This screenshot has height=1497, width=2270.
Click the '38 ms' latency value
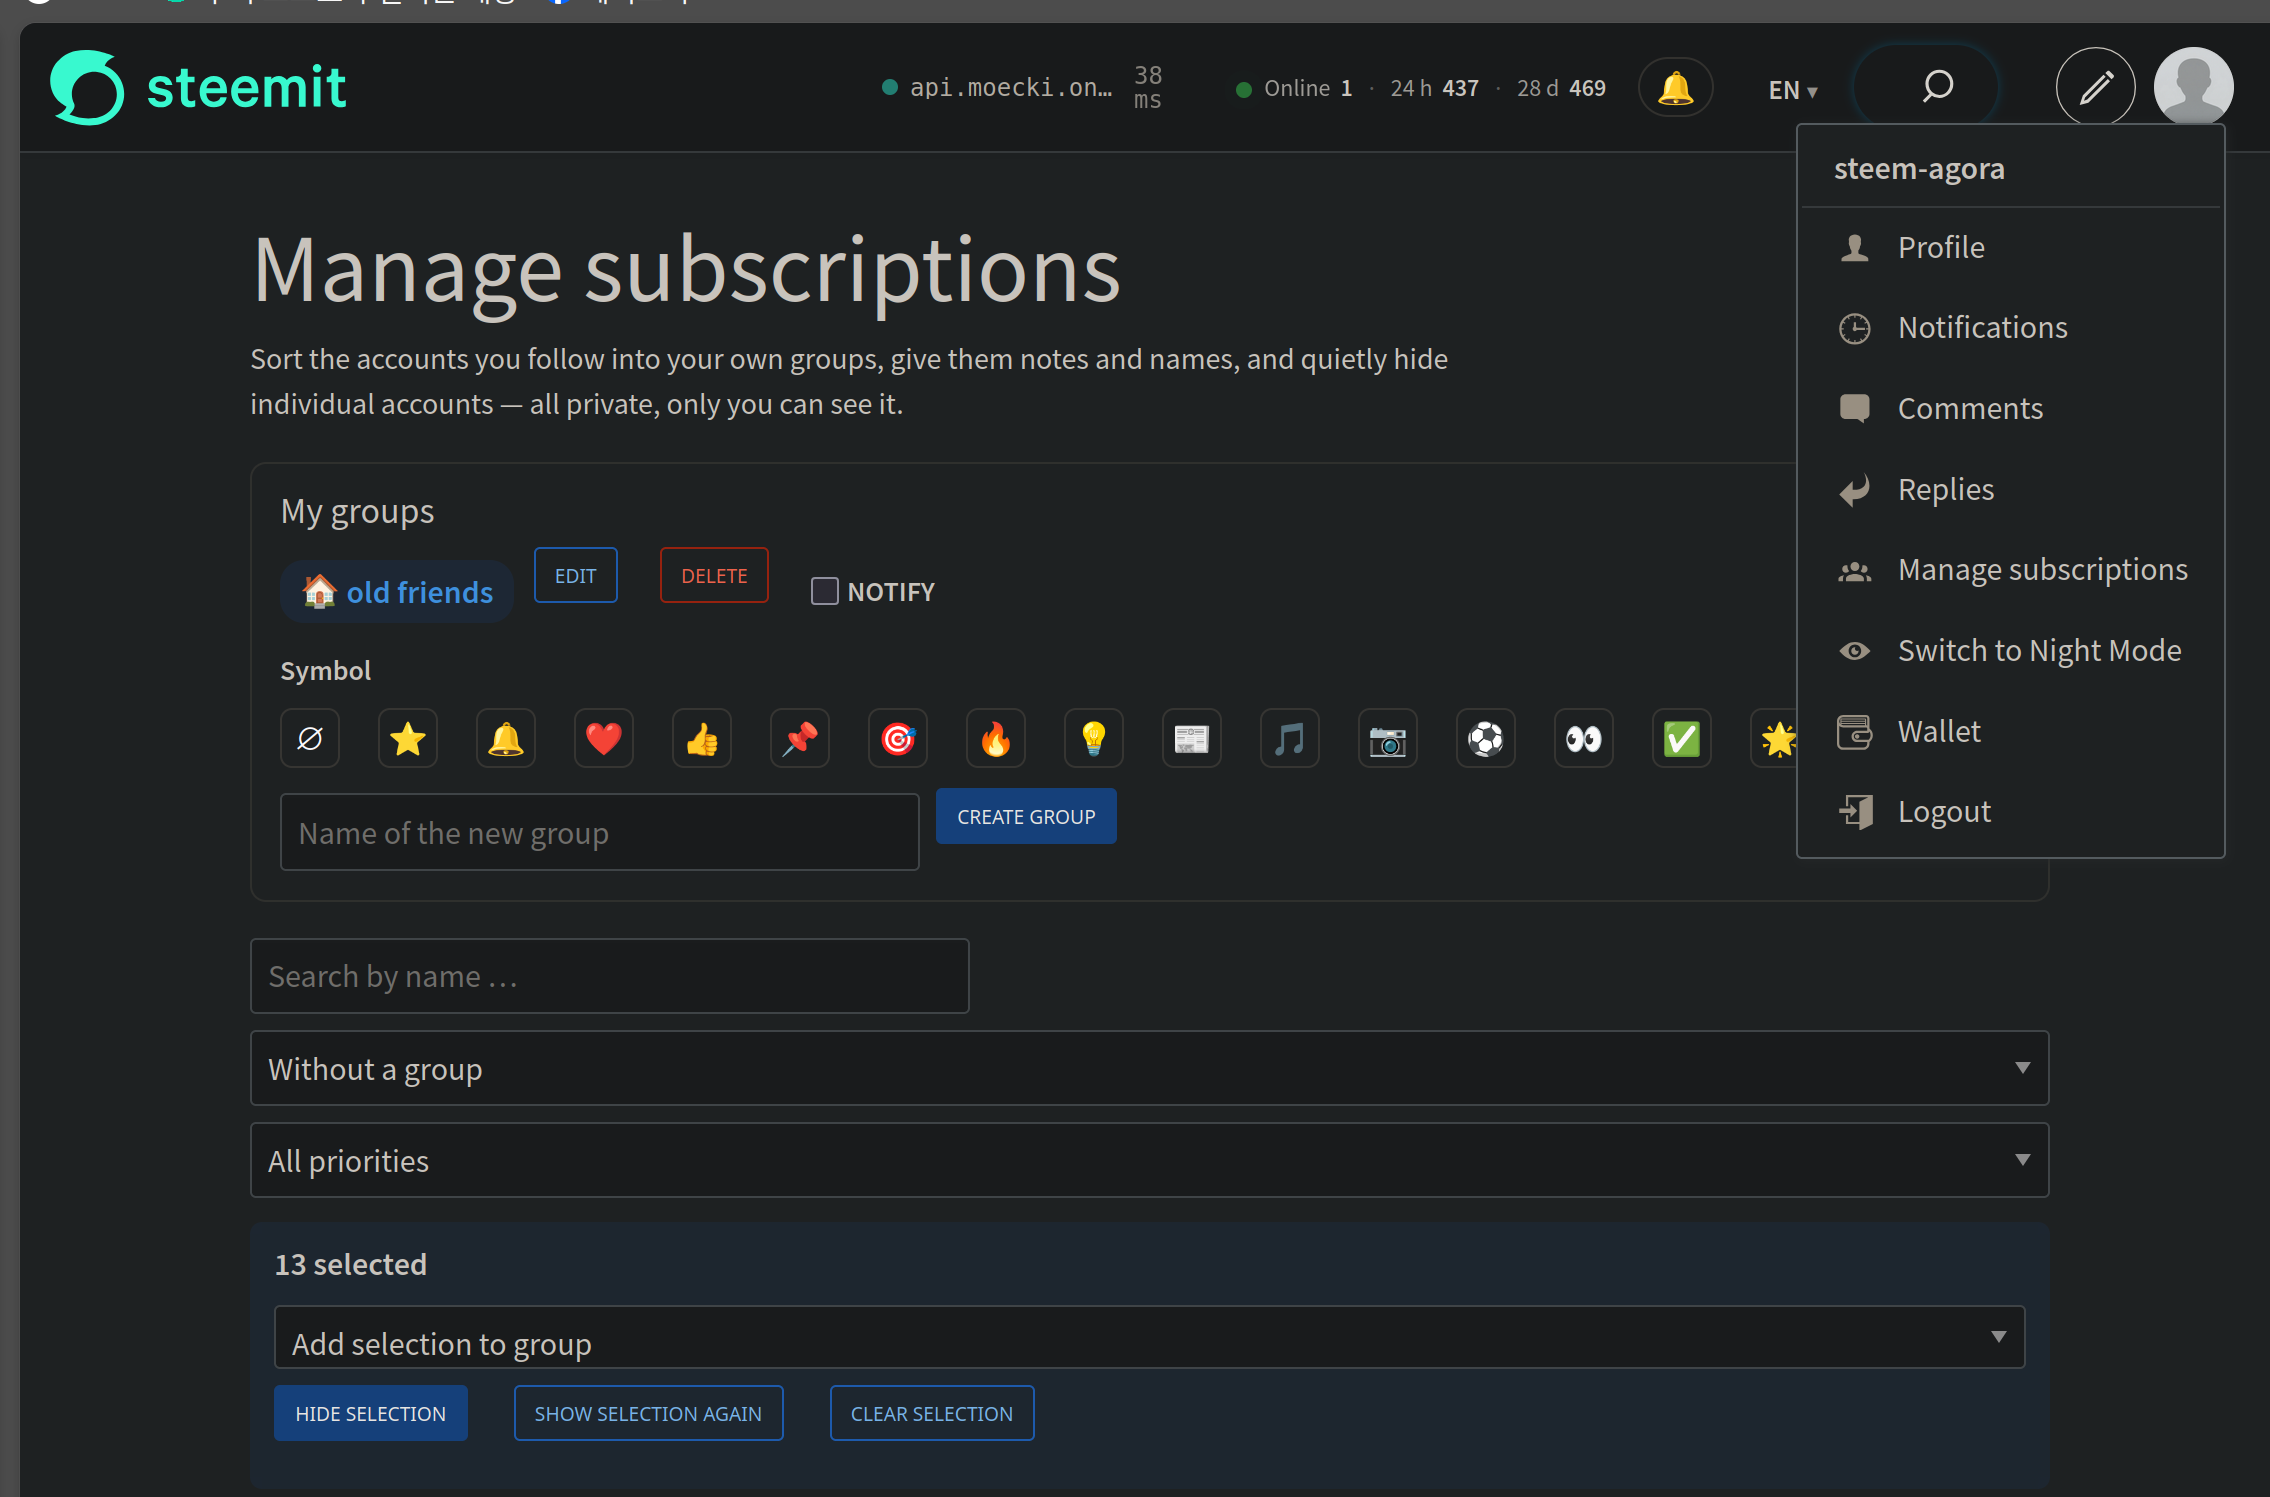1148,88
